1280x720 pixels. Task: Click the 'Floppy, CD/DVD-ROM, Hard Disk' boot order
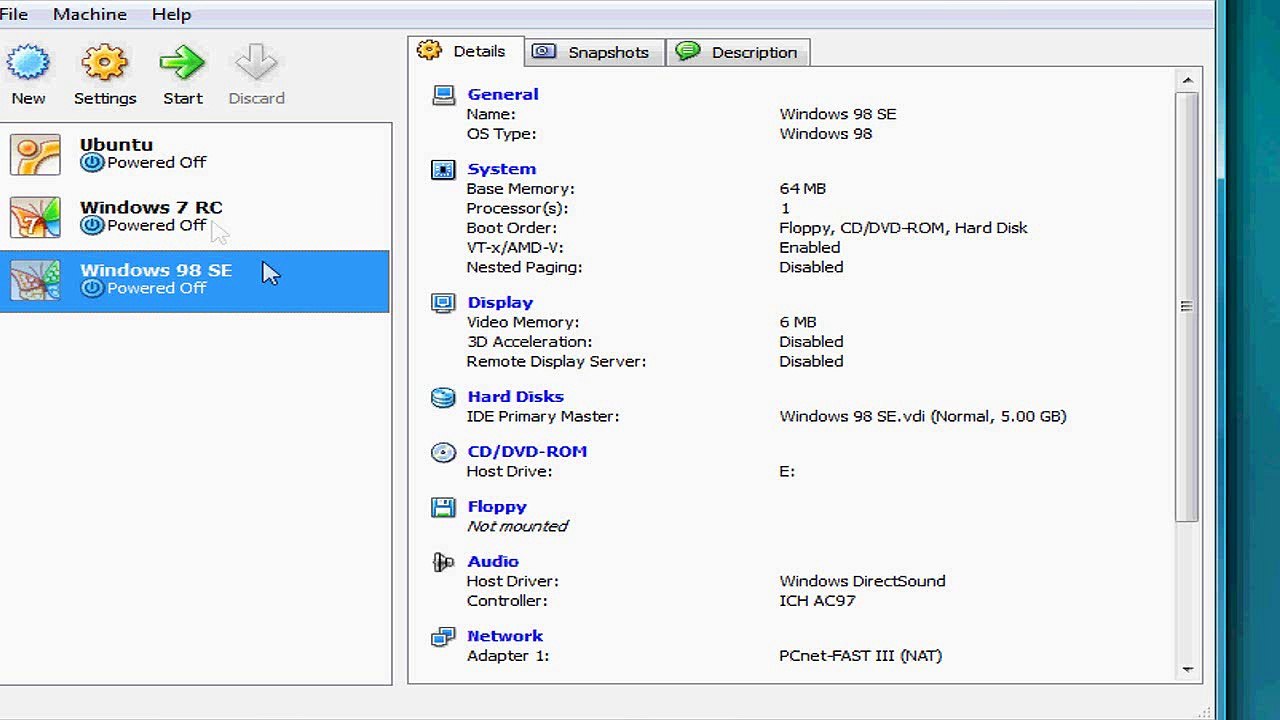pos(903,228)
